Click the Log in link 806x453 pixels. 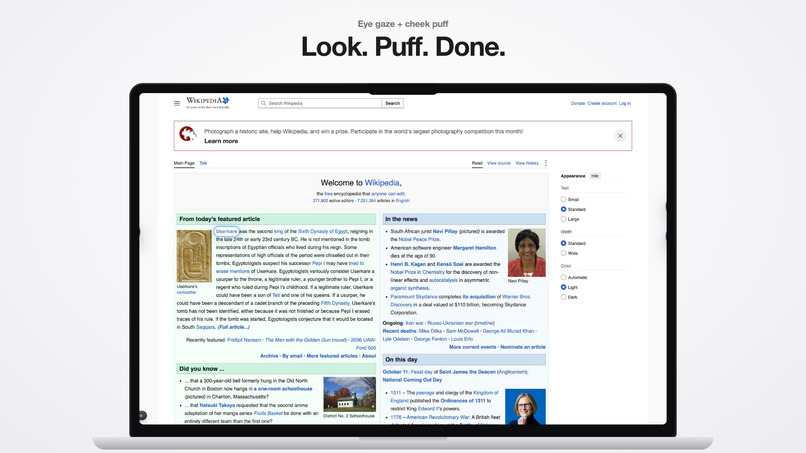coord(625,103)
